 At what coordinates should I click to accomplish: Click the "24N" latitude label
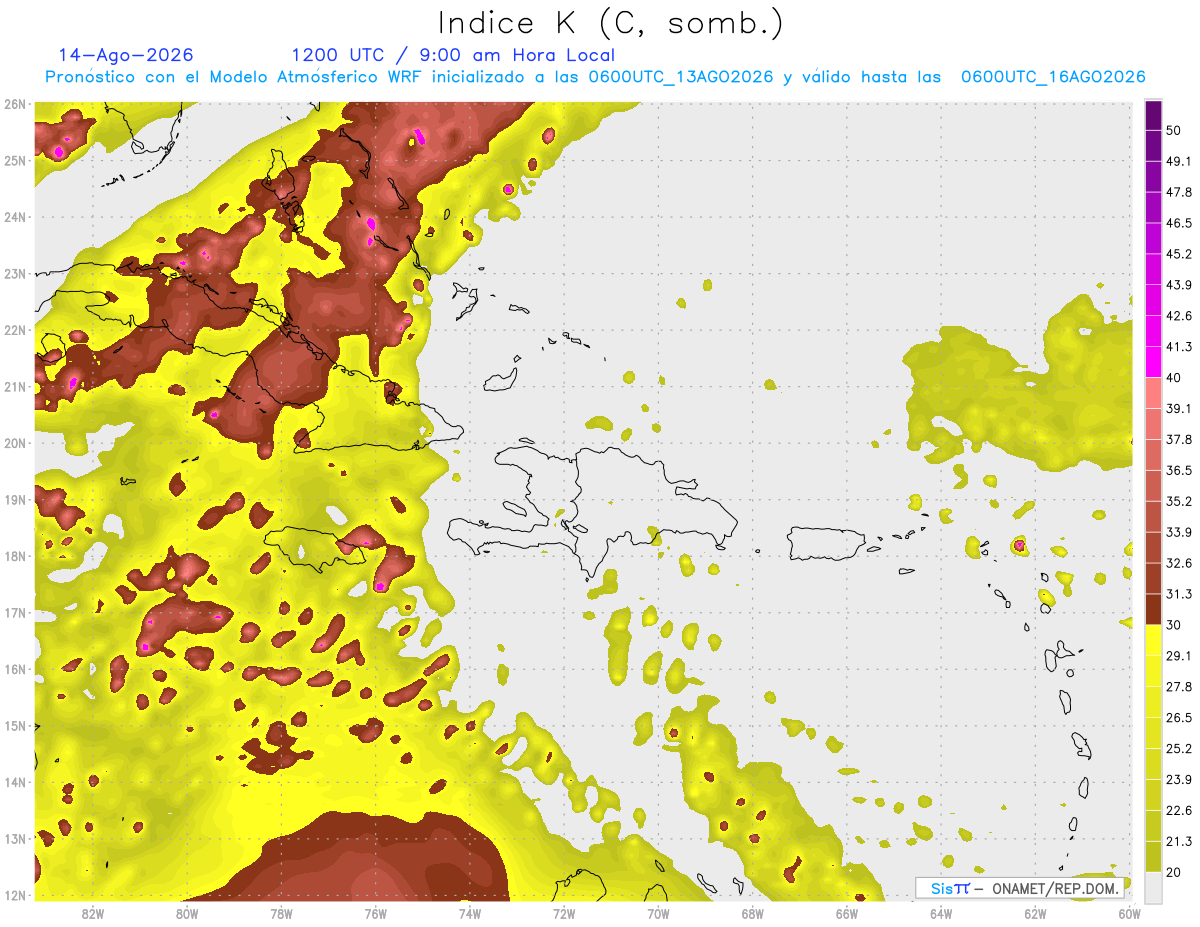click(x=15, y=217)
